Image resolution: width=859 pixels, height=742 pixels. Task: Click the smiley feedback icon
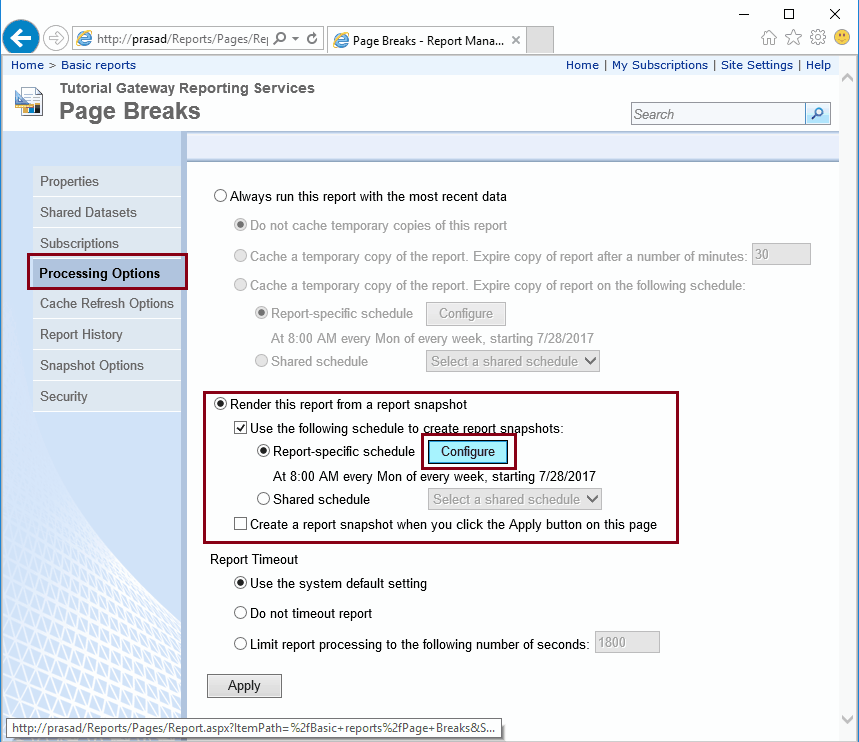[843, 36]
